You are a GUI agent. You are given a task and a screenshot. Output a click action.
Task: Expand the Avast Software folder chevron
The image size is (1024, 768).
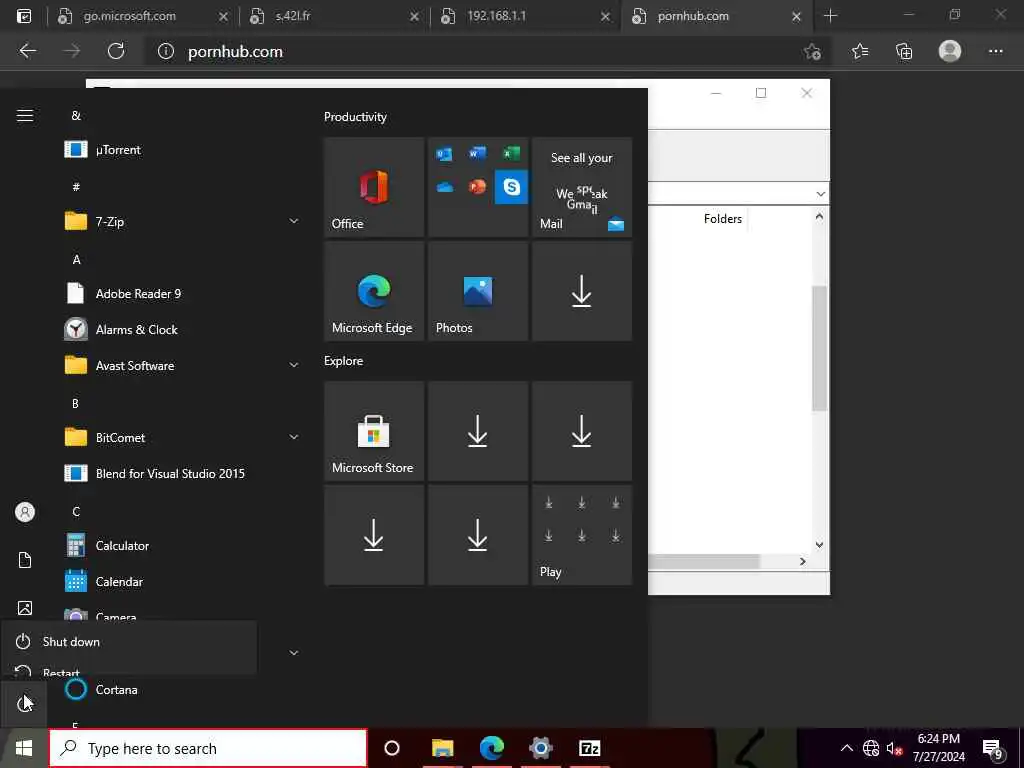[294, 365]
